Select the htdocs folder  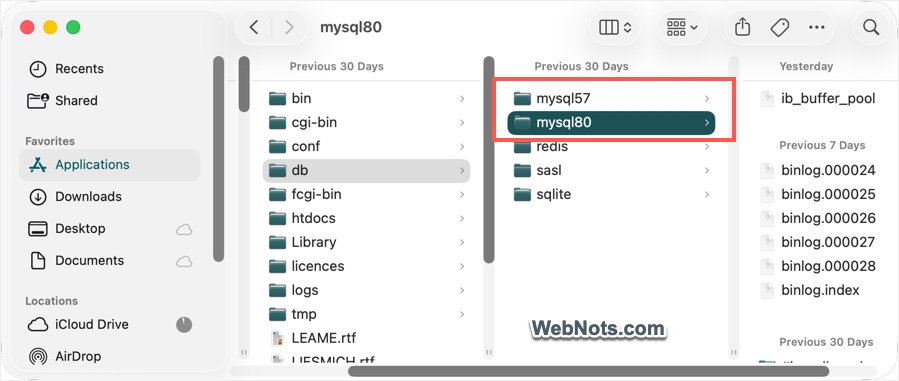(x=366, y=219)
